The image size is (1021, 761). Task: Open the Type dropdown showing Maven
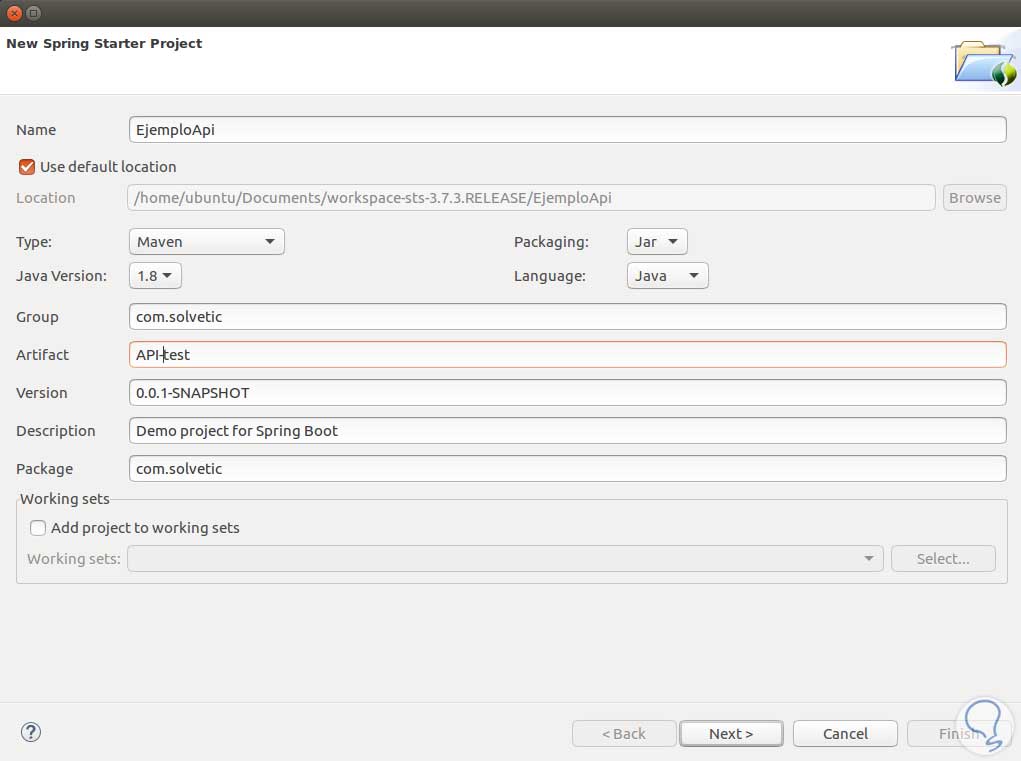[206, 242]
